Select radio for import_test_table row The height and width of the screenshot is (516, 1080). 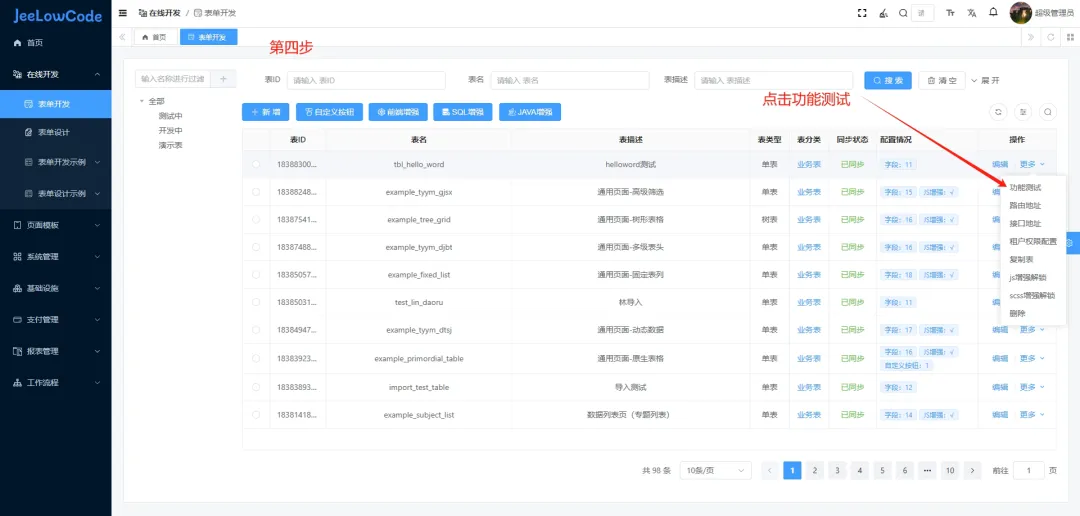click(256, 387)
